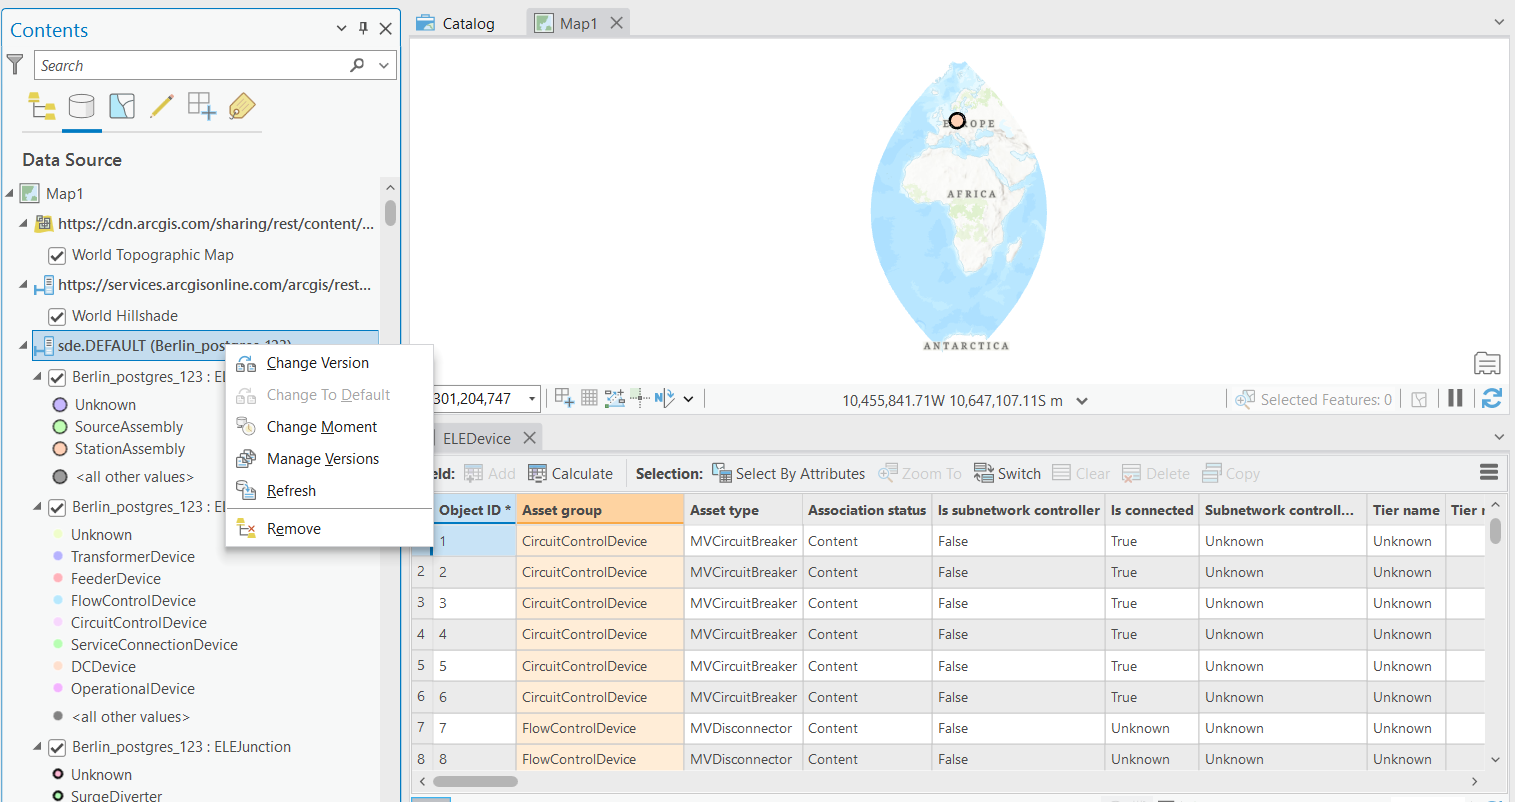The width and height of the screenshot is (1515, 802).
Task: Collapse the sde.DEFAULT data source node
Action: (x=23, y=346)
